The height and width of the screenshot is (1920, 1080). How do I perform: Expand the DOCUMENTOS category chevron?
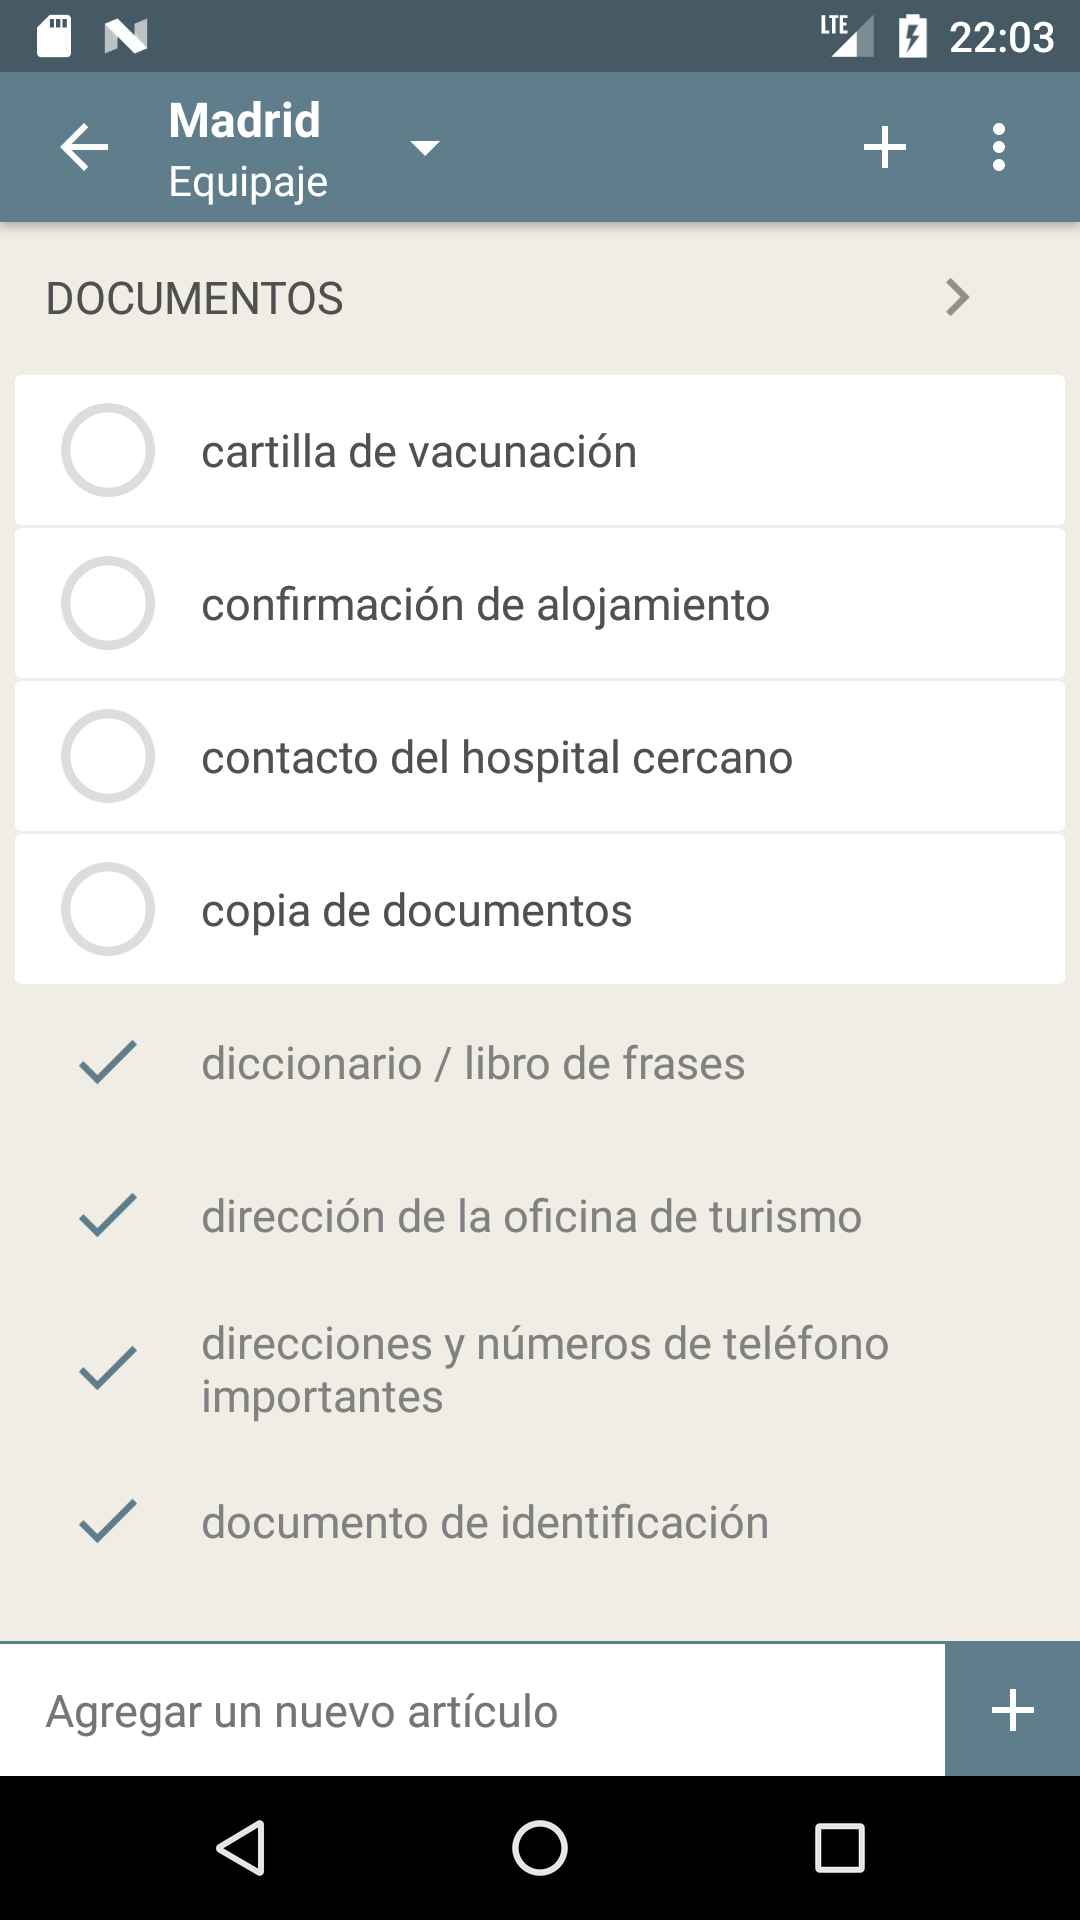pyautogui.click(x=957, y=298)
